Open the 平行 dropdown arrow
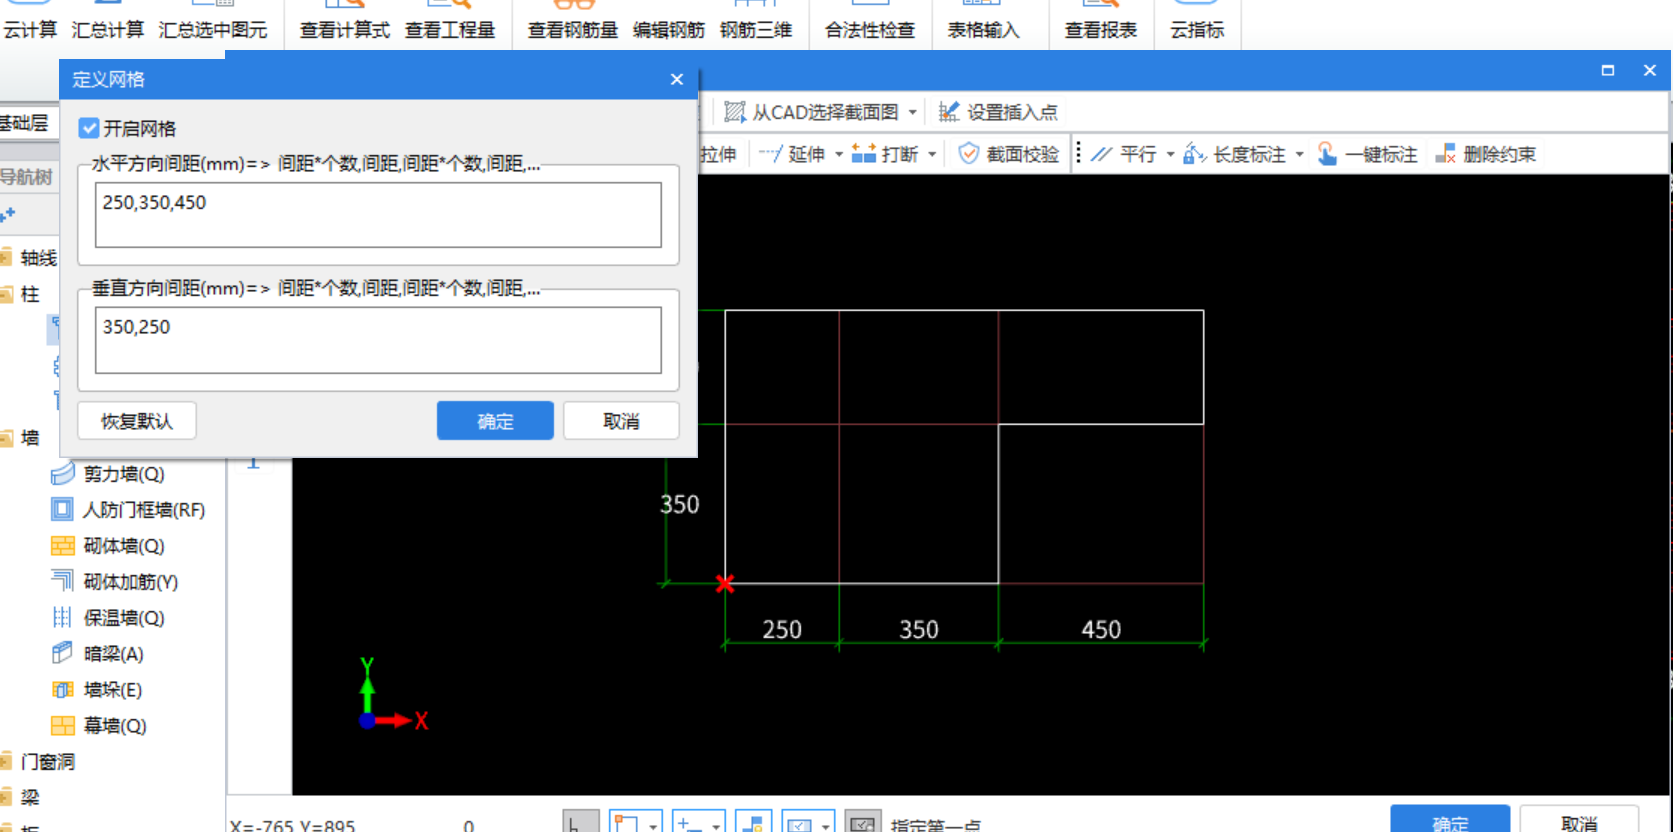 click(x=1170, y=154)
